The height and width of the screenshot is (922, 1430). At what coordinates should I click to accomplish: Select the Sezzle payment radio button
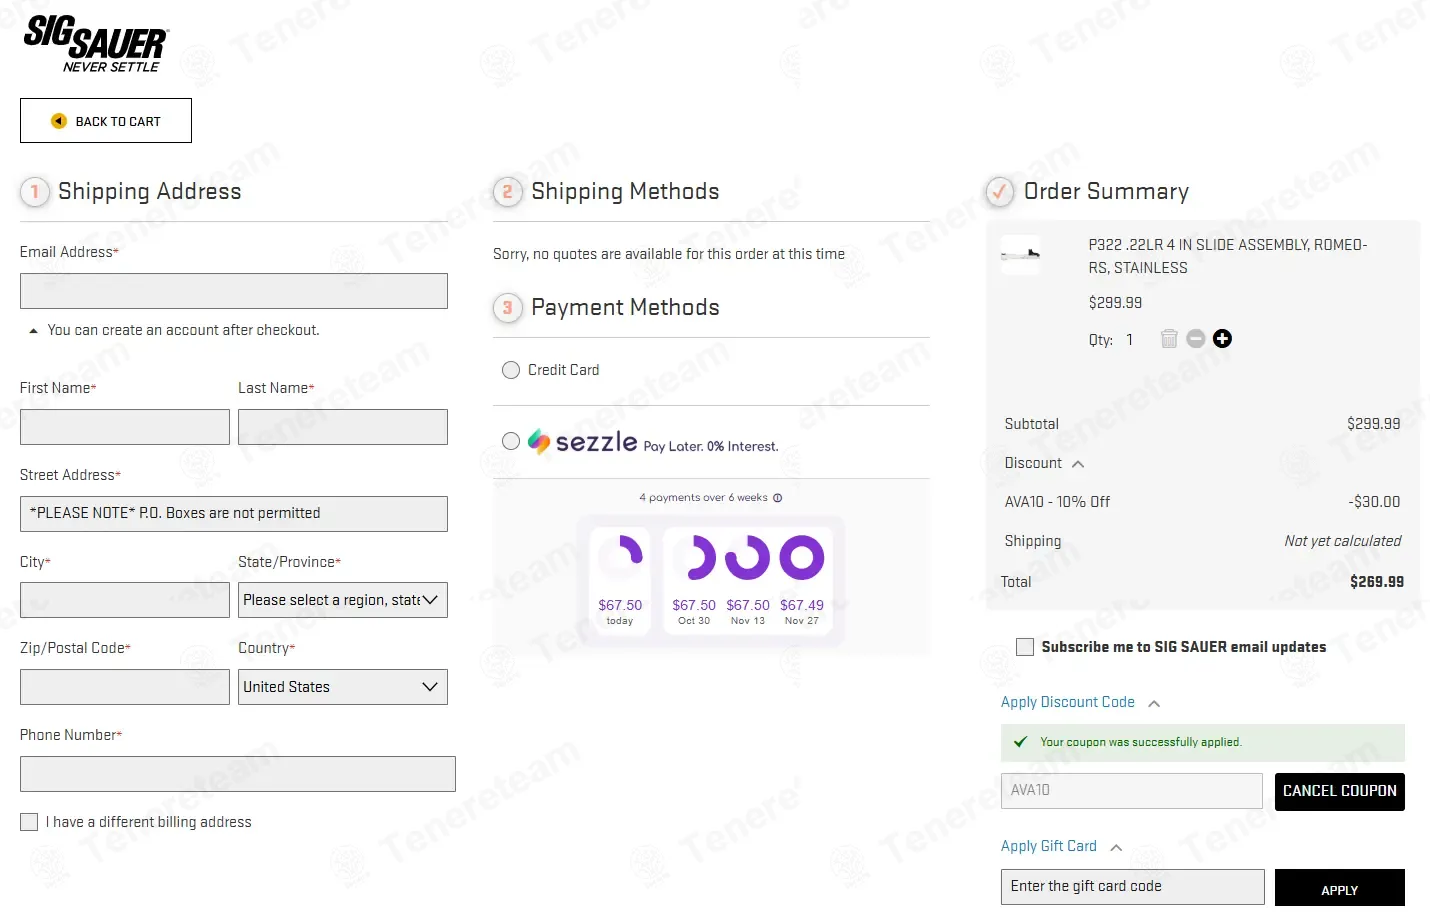(x=511, y=441)
